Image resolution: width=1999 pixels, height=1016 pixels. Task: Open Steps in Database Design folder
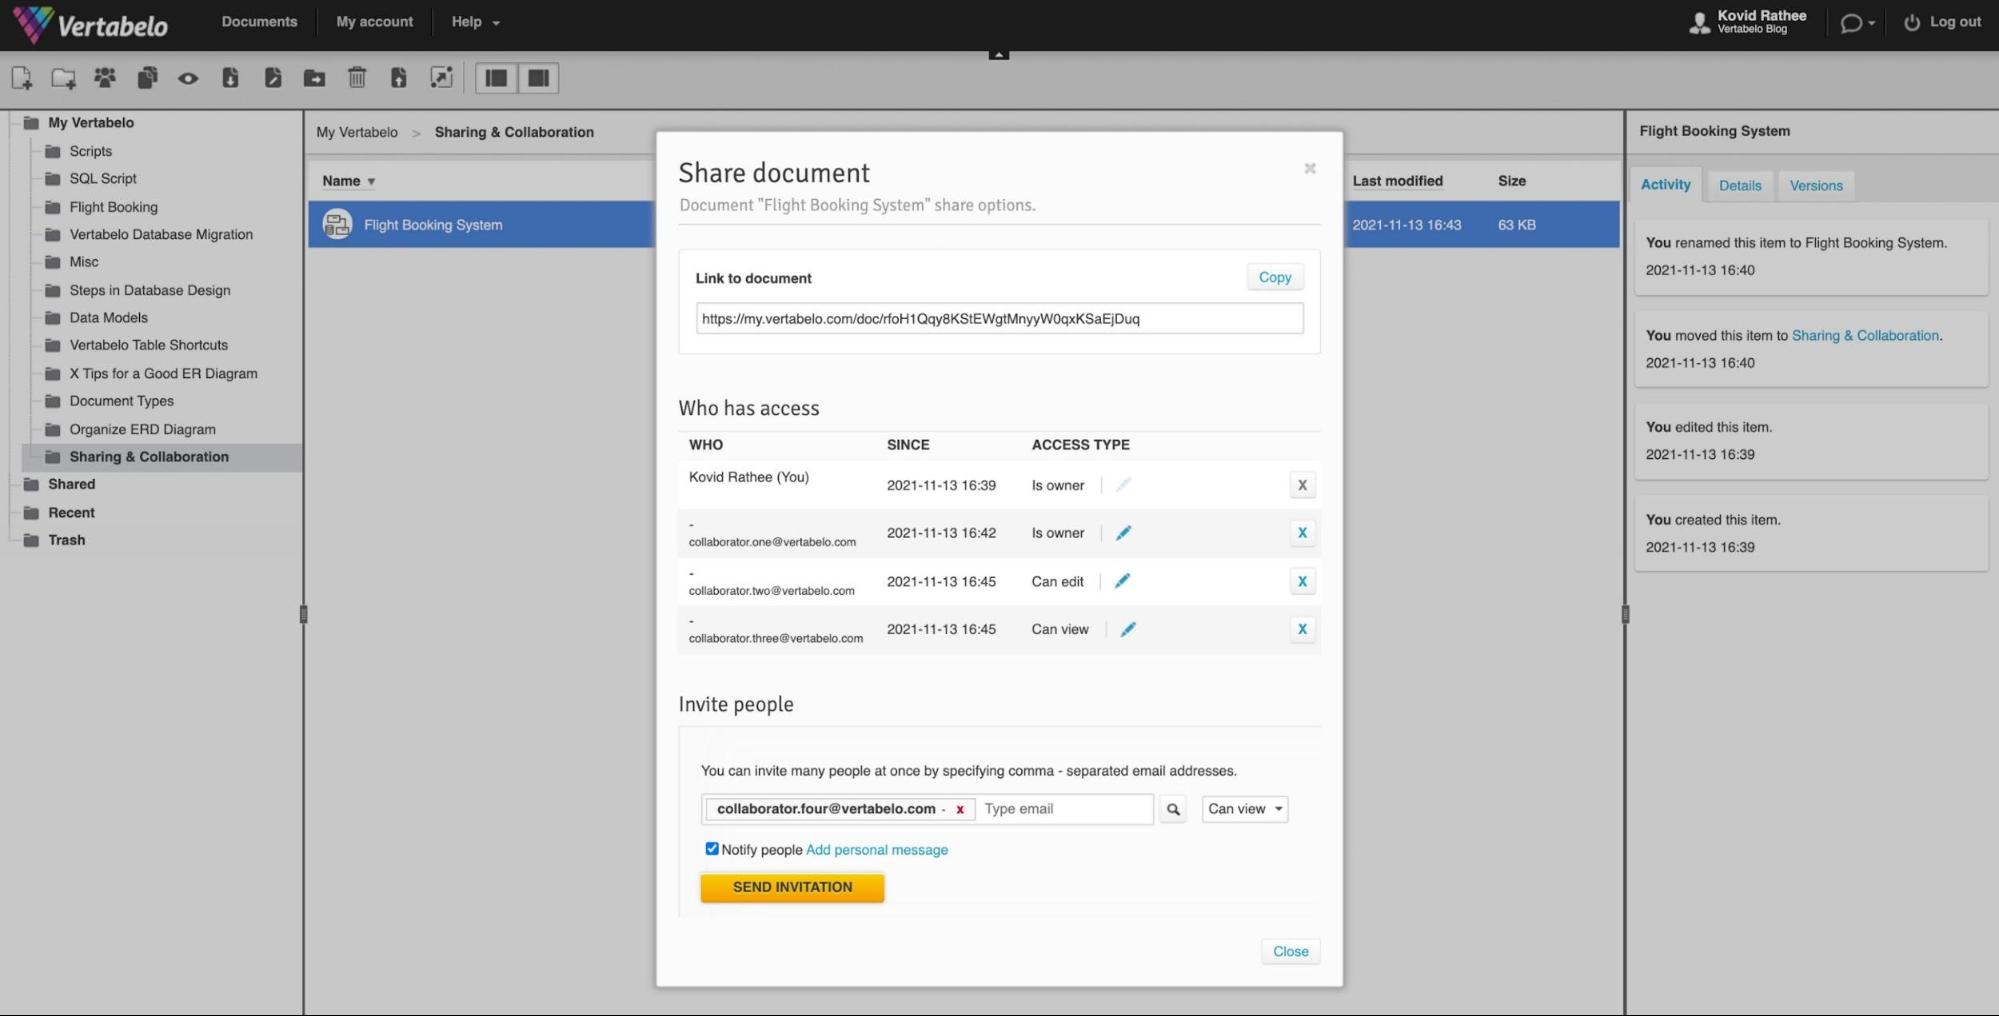click(x=150, y=290)
